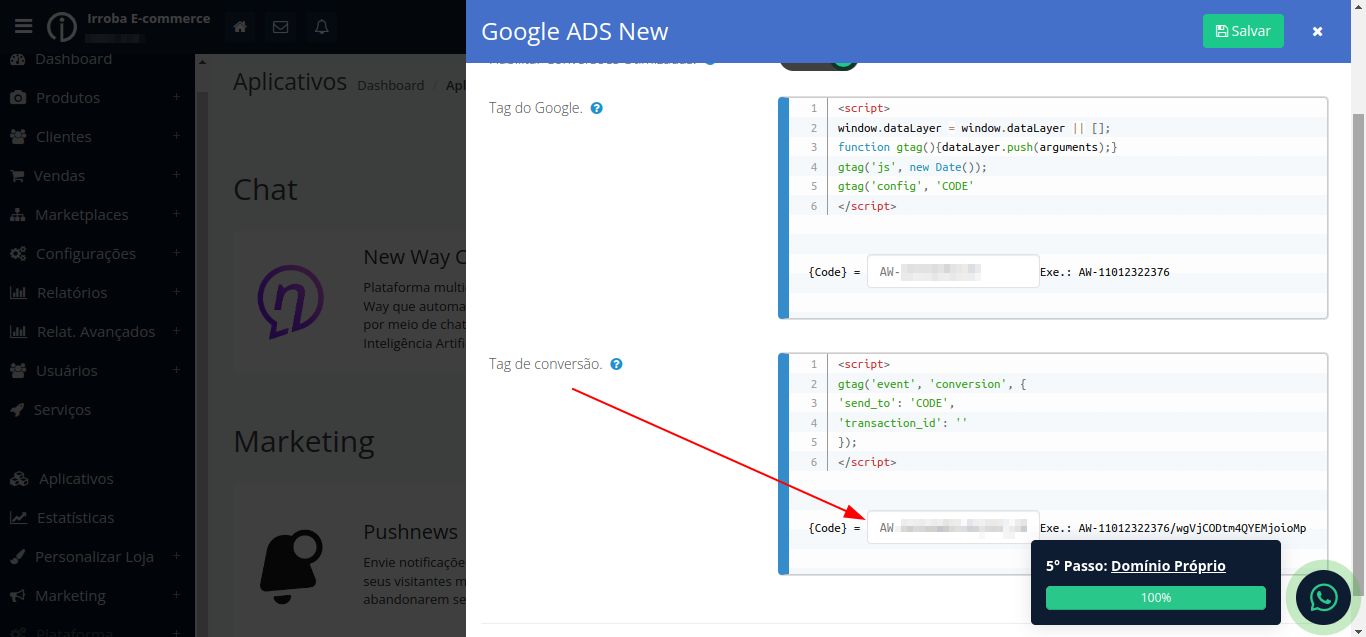
Task: Click the help icon beside Tag de conversão
Action: [x=616, y=364]
